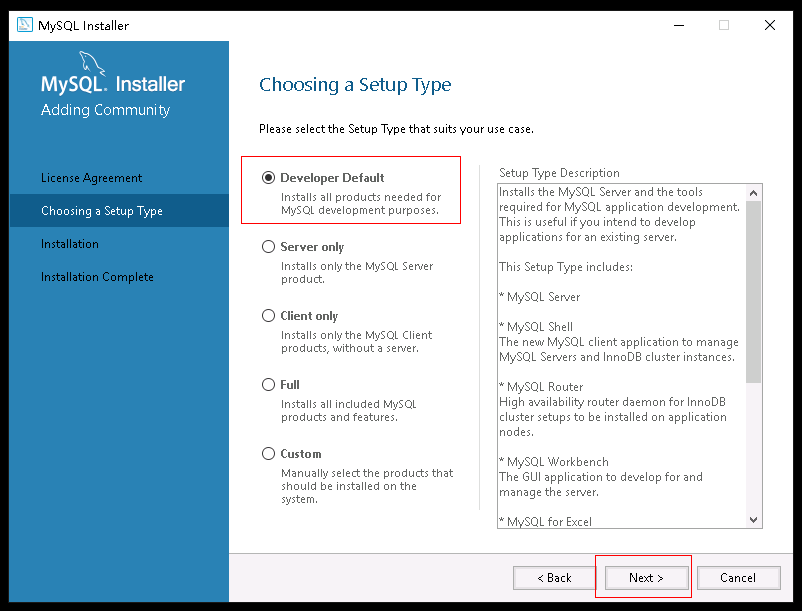This screenshot has height=611, width=802.
Task: Click 'Adding Community' subtitle
Action: (x=105, y=110)
